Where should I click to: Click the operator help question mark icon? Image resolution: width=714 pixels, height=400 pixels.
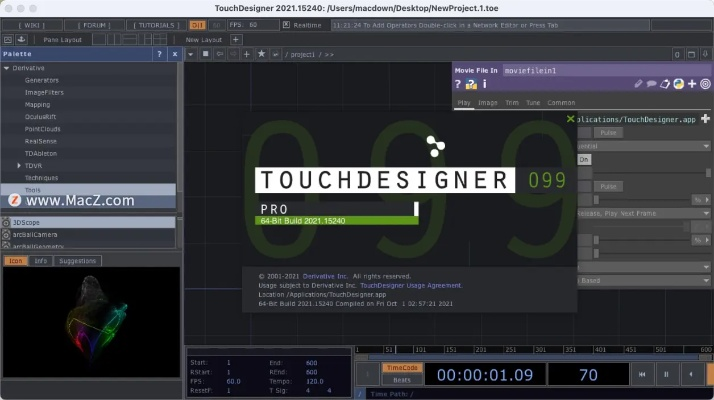point(459,85)
